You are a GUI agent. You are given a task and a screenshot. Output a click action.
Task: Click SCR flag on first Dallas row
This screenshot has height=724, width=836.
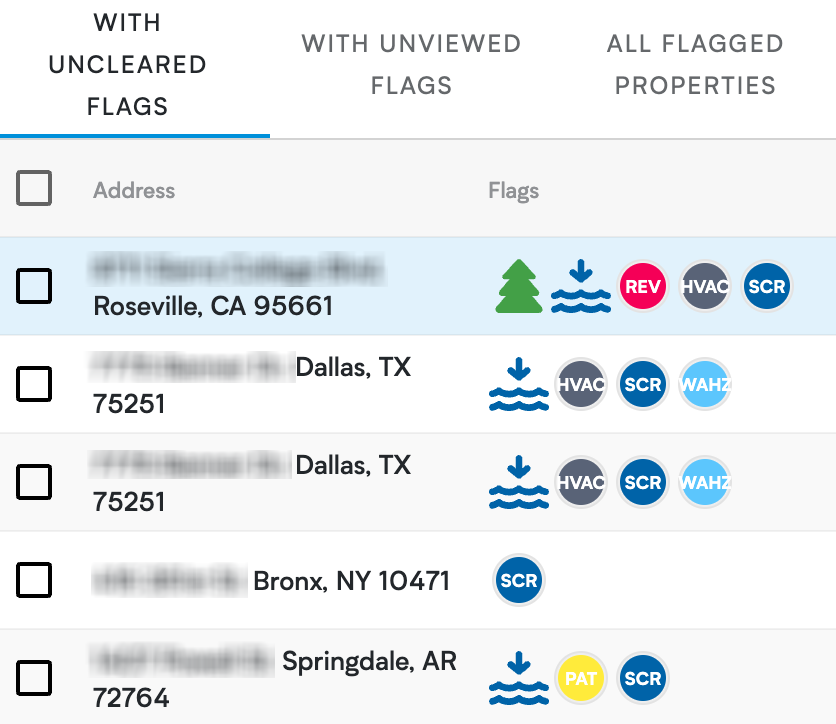[643, 384]
